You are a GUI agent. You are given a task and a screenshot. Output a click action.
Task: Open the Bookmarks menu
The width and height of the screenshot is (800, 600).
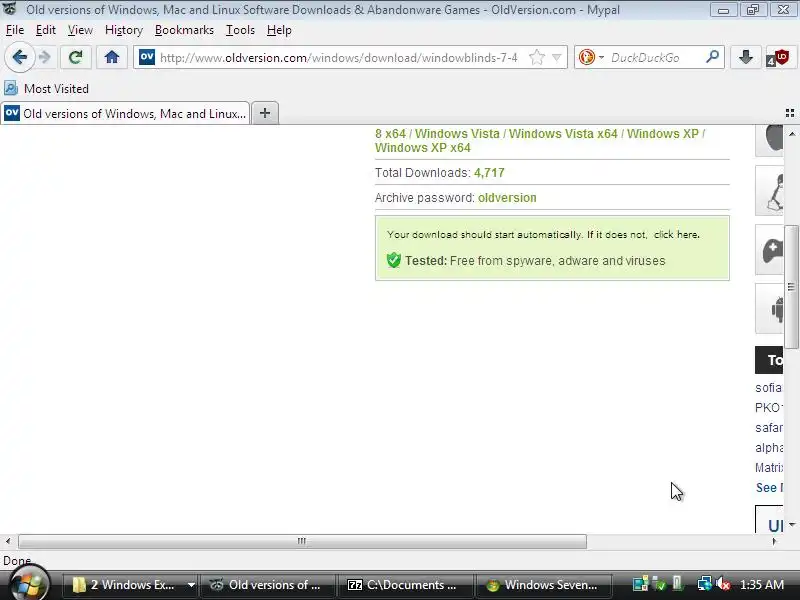pyautogui.click(x=184, y=30)
